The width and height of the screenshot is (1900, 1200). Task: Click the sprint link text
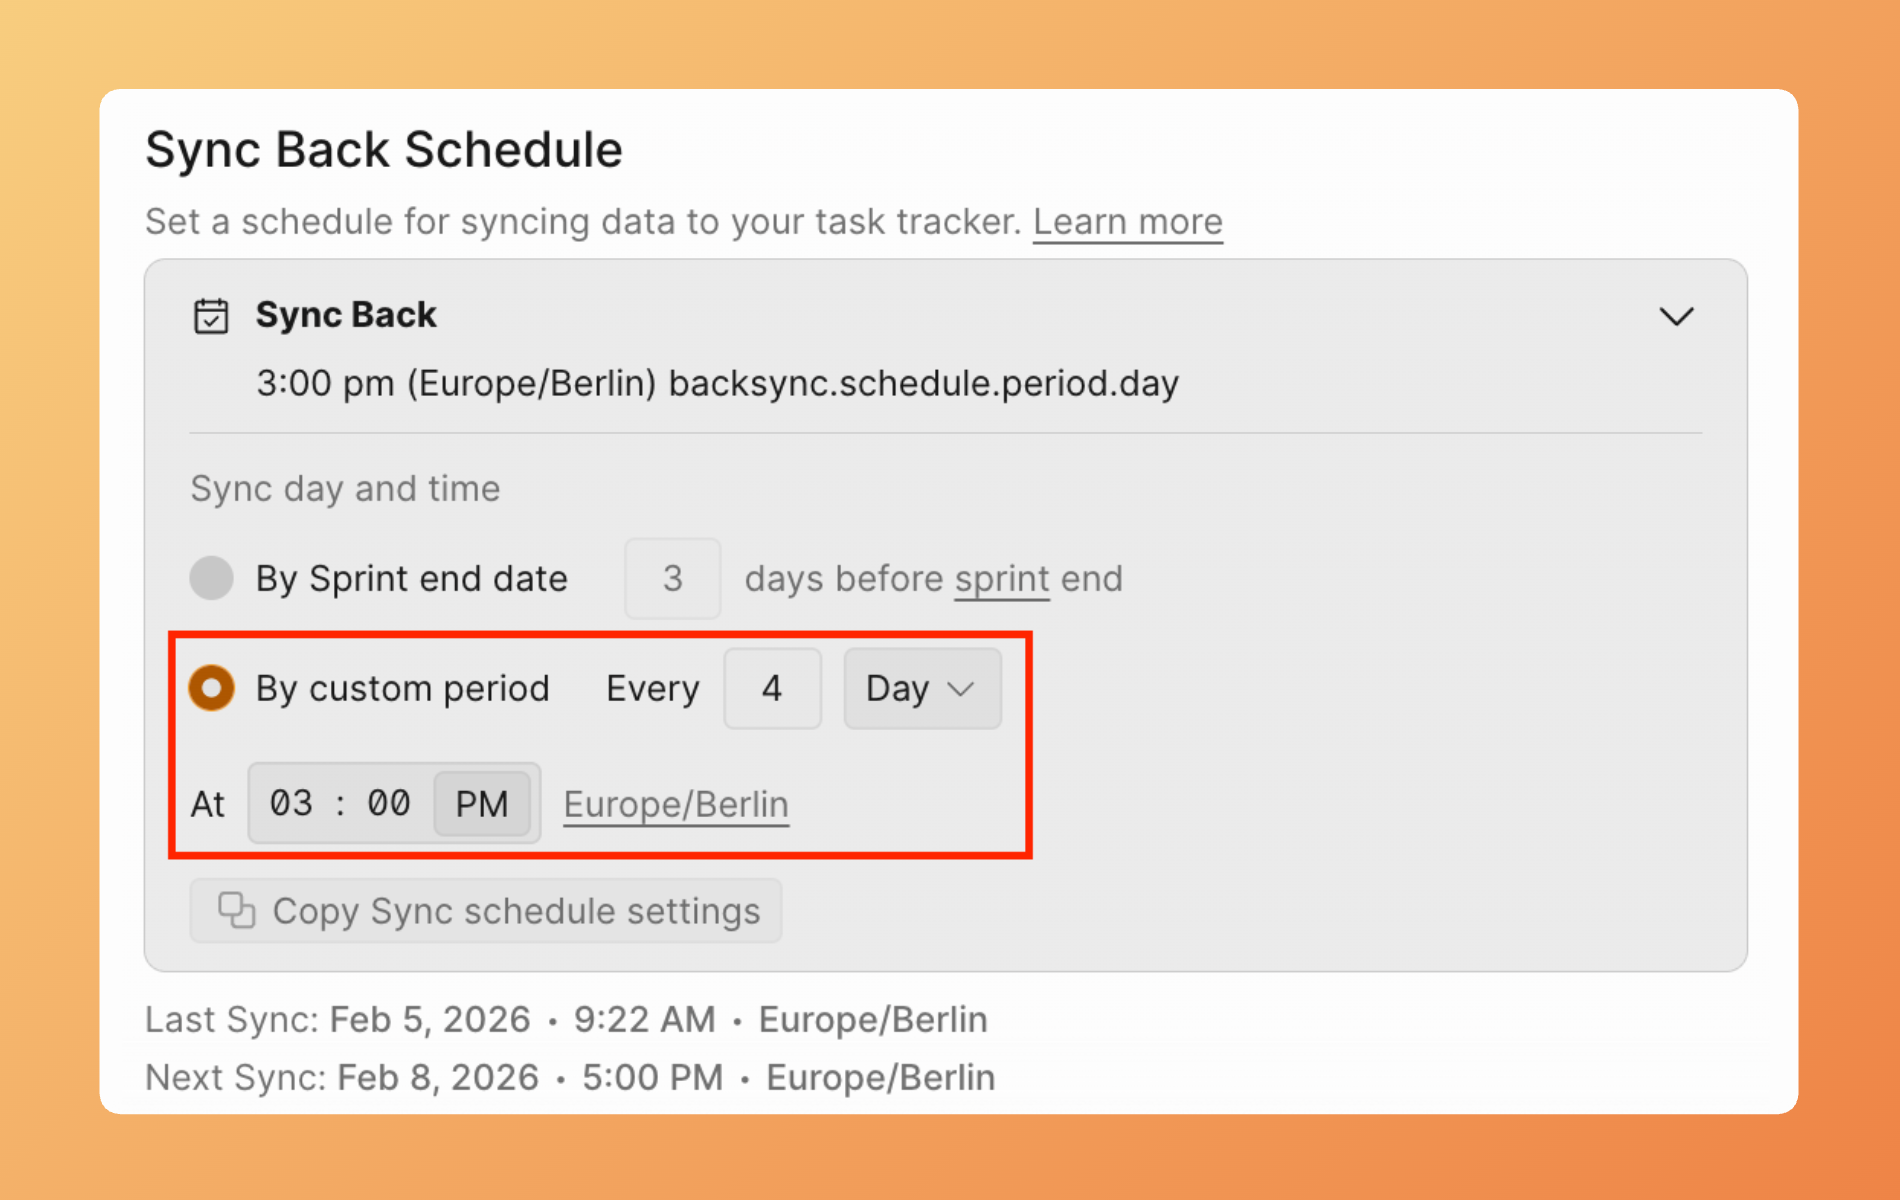pos(1002,579)
